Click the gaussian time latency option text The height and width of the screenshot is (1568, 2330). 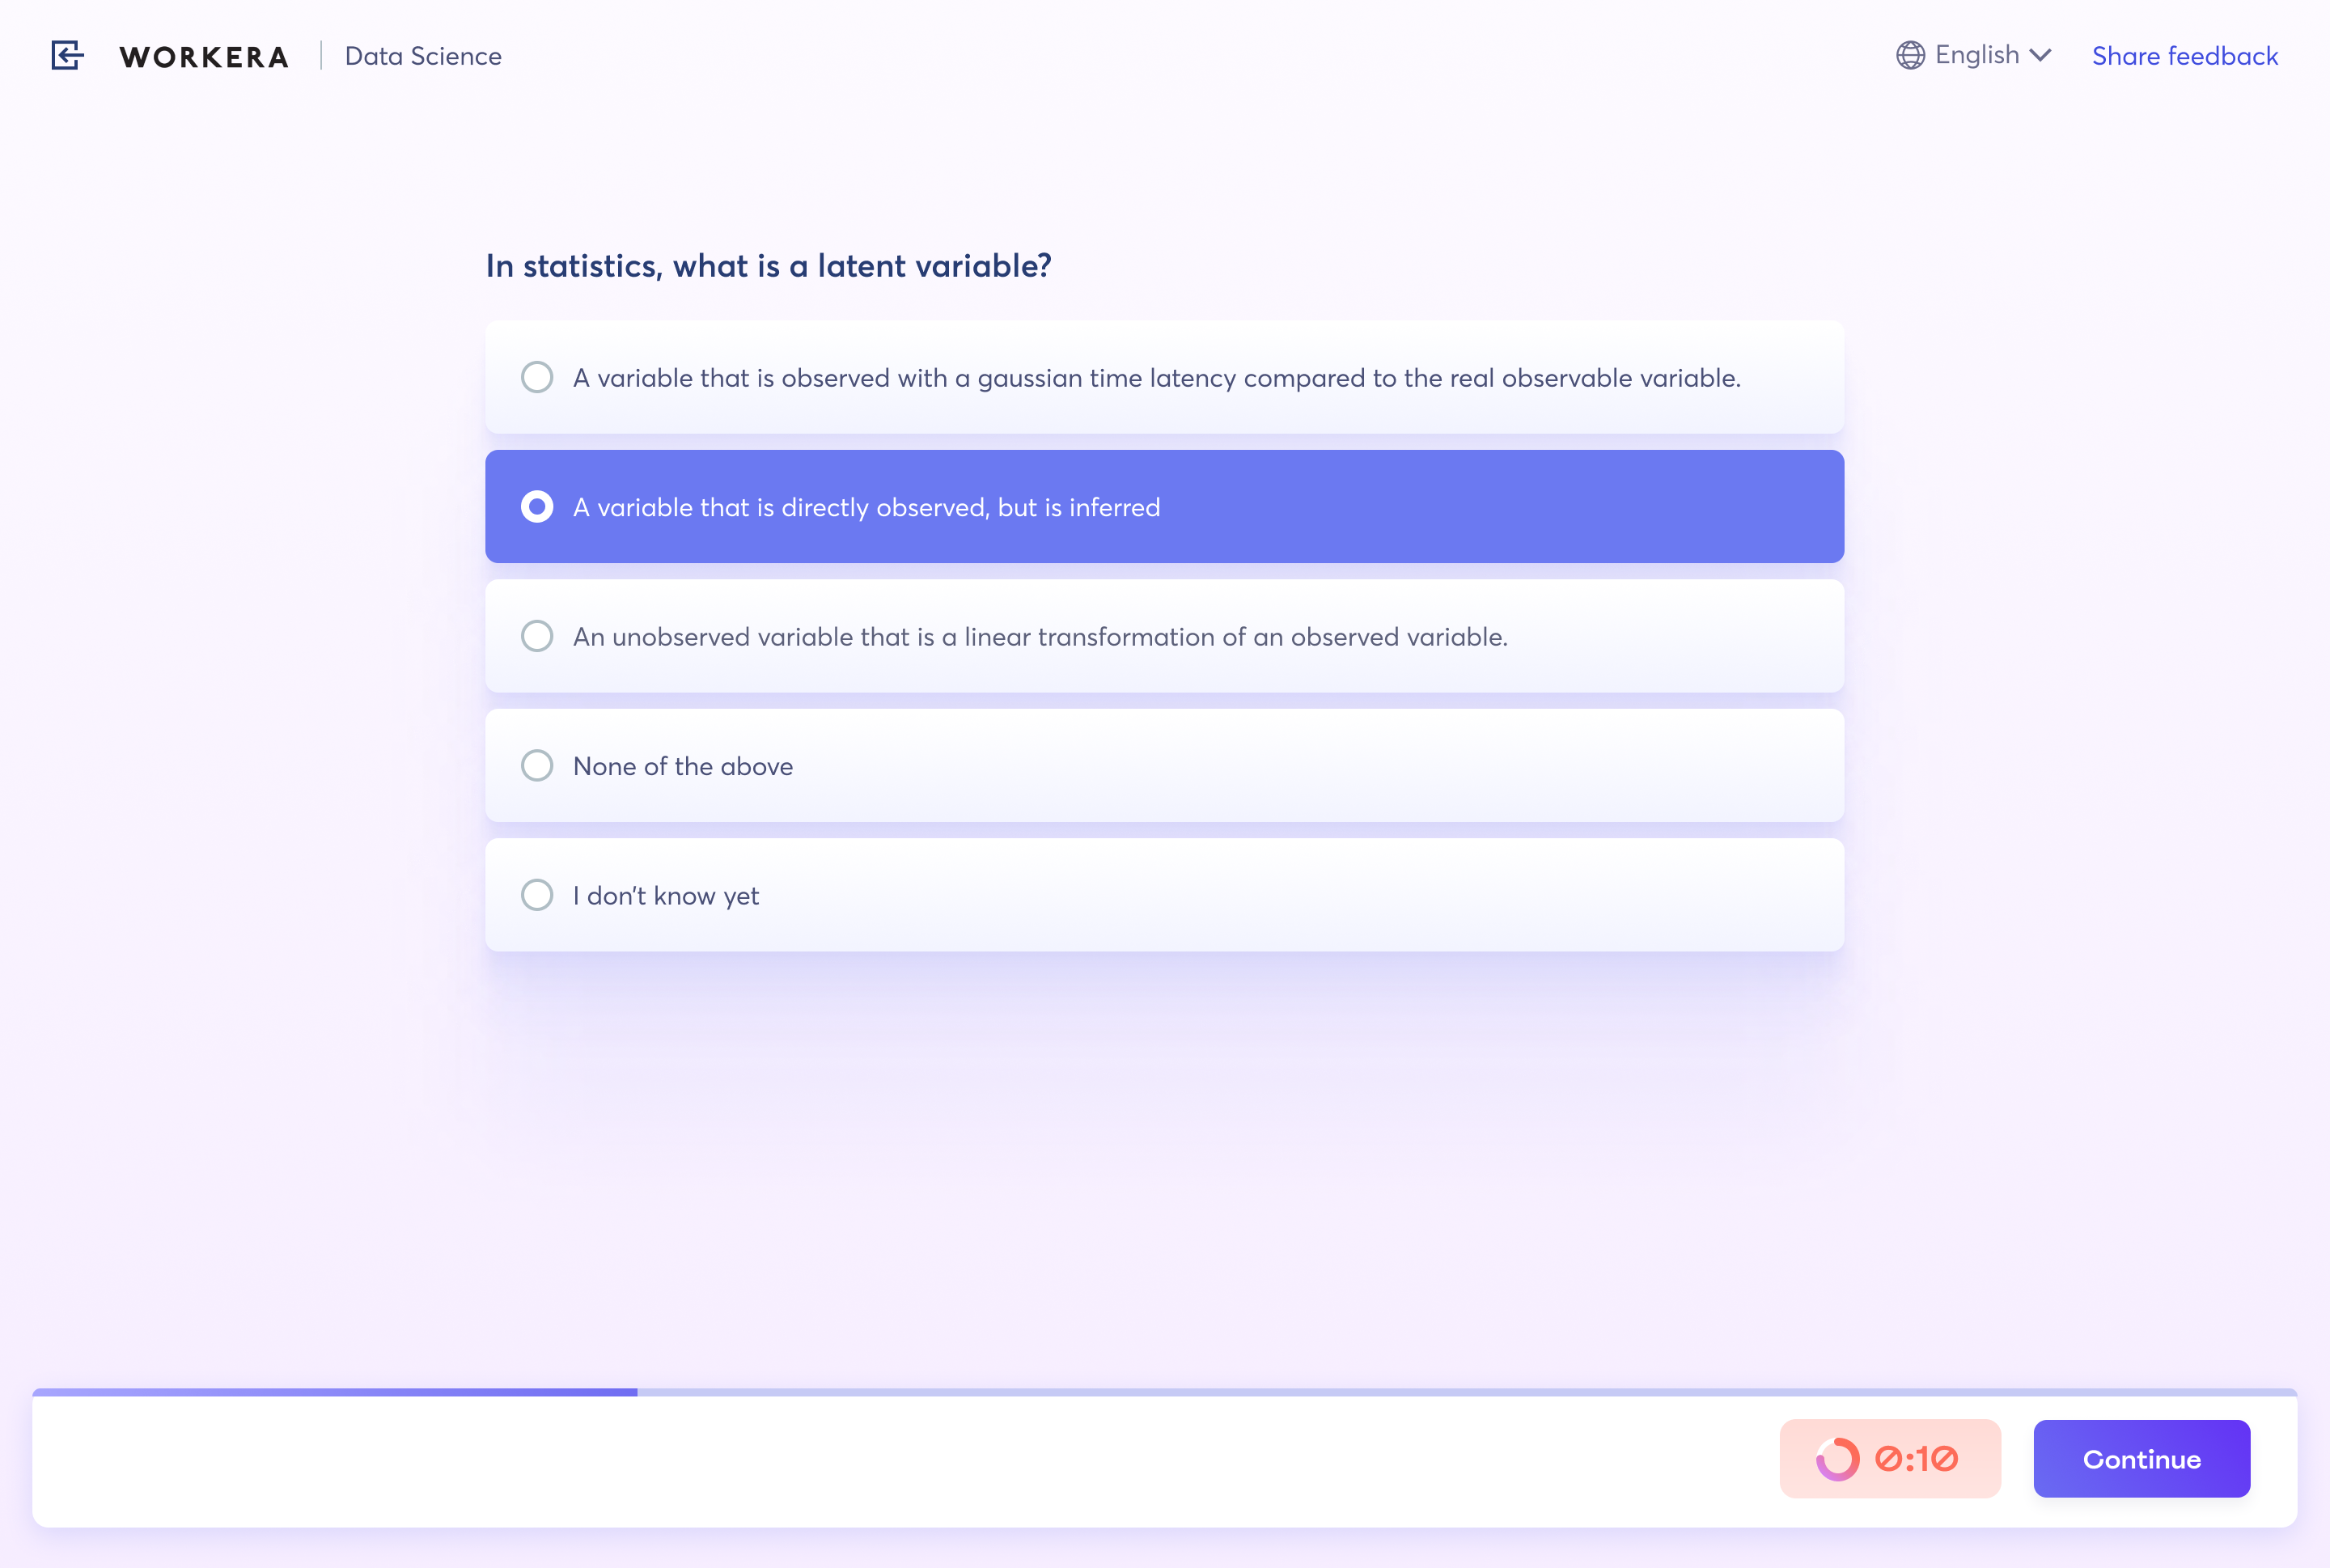1156,378
